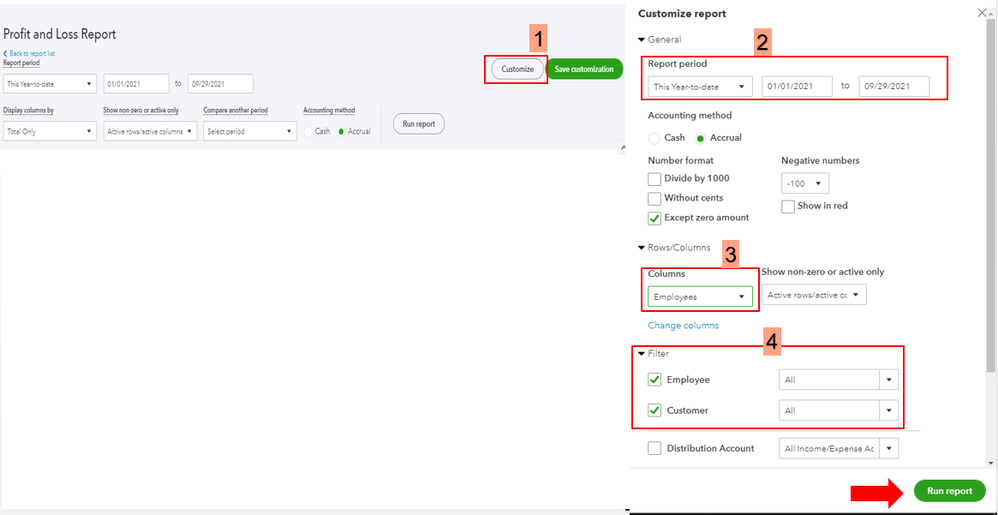Open the Negative numbers dropdown

pyautogui.click(x=805, y=184)
